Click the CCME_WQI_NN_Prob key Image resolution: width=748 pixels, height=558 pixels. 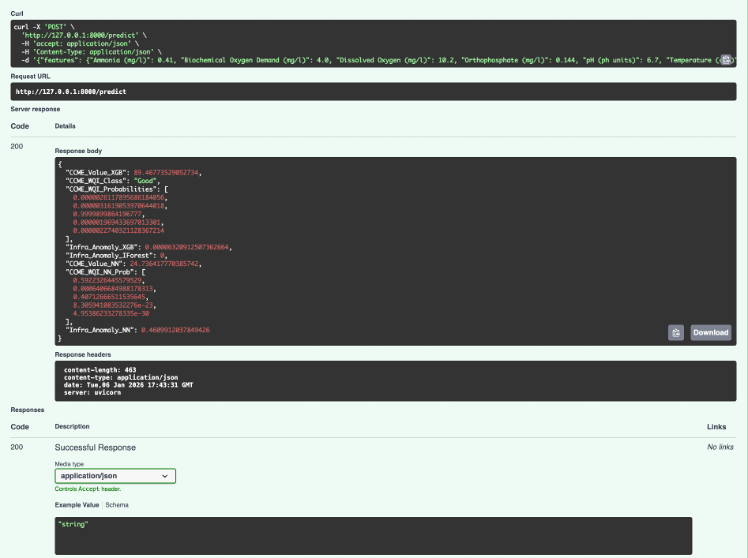click(102, 272)
